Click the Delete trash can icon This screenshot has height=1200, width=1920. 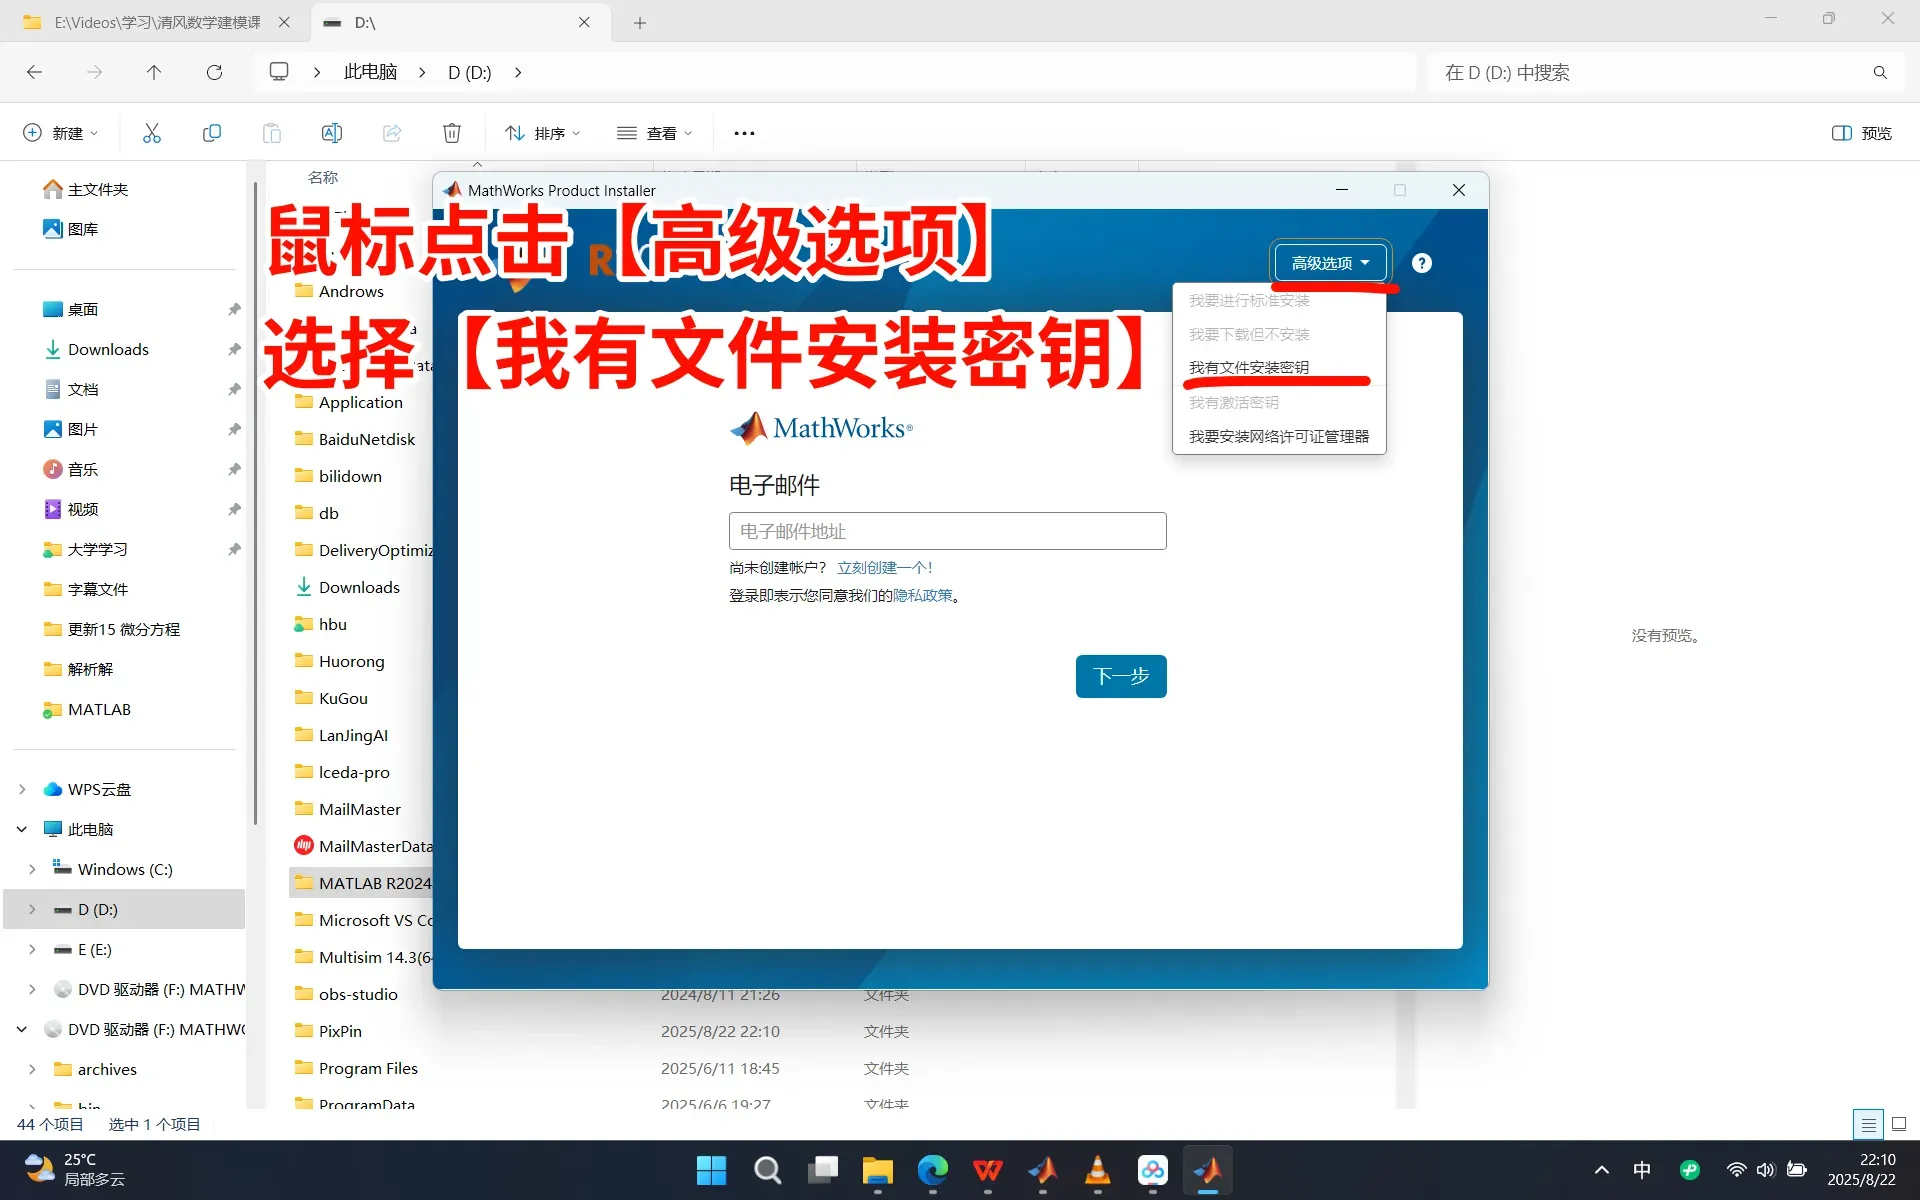[x=452, y=133]
